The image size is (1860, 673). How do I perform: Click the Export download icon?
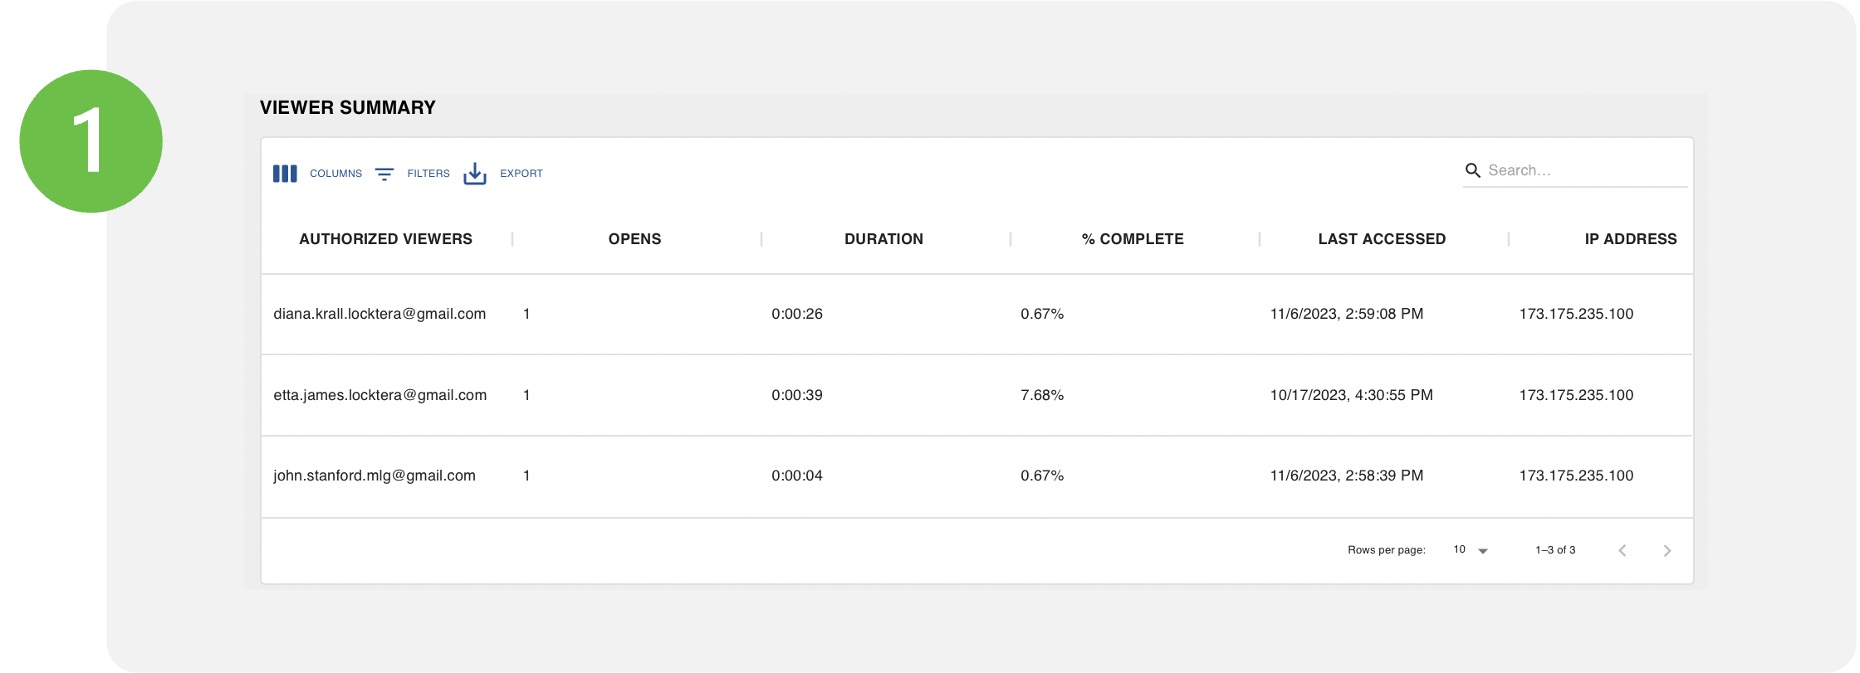coord(475,174)
